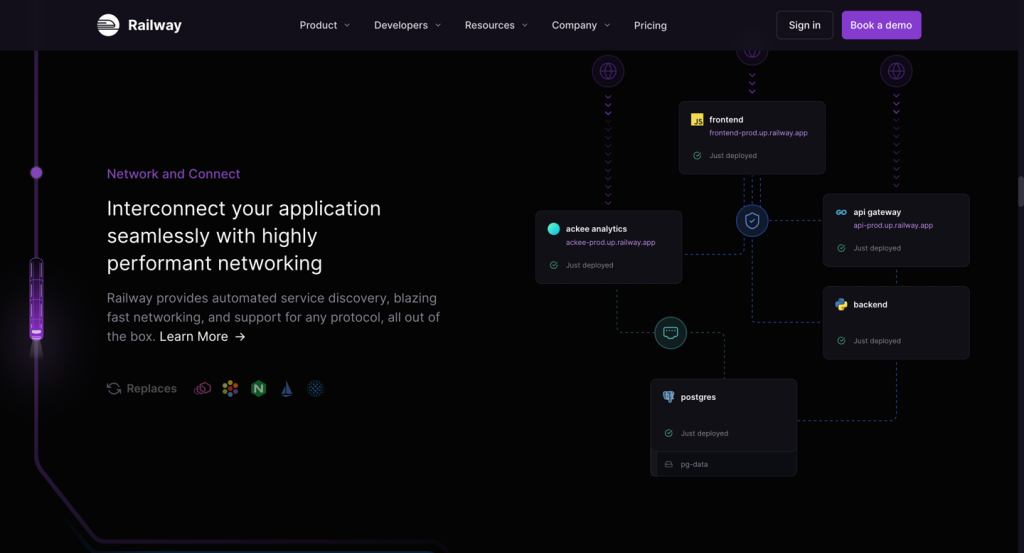Open api-prod.up.railway.app link

point(893,225)
